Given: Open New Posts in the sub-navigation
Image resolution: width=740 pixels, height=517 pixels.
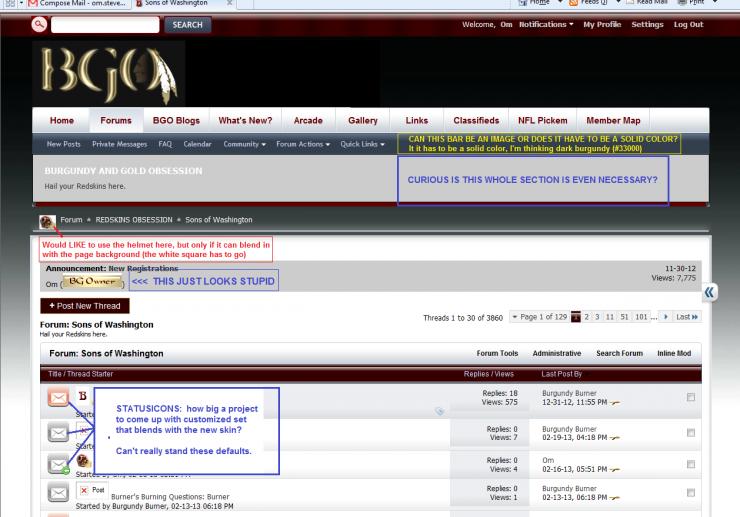Looking at the screenshot, I should click(x=63, y=144).
